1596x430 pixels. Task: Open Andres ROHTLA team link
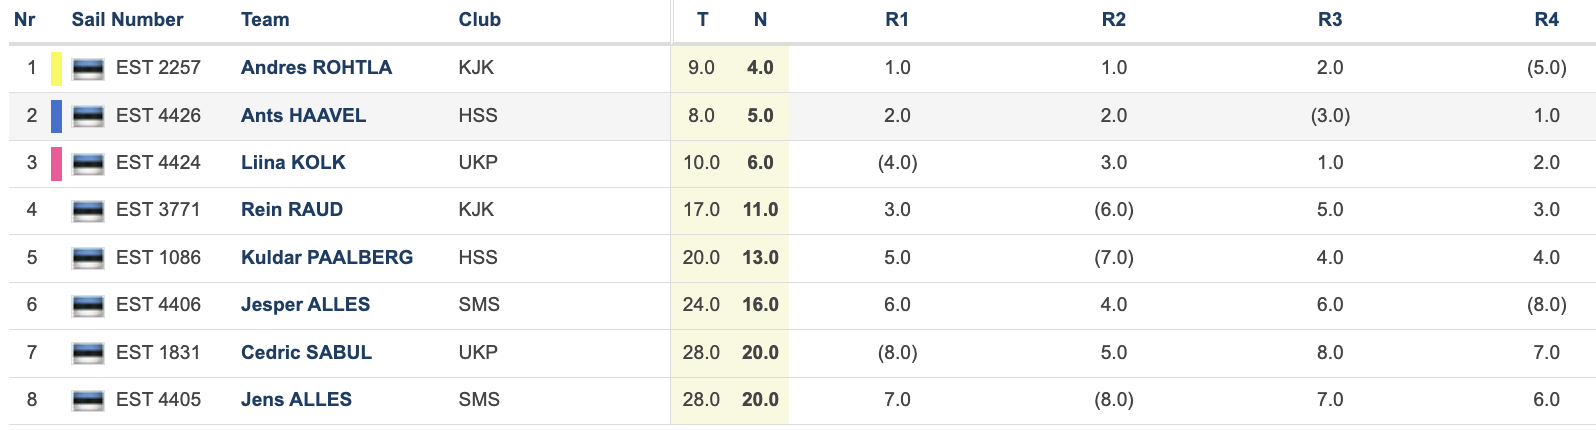pos(316,68)
